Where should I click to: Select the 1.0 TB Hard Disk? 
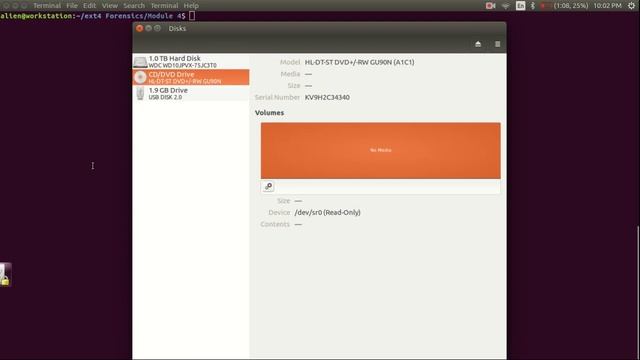point(191,62)
